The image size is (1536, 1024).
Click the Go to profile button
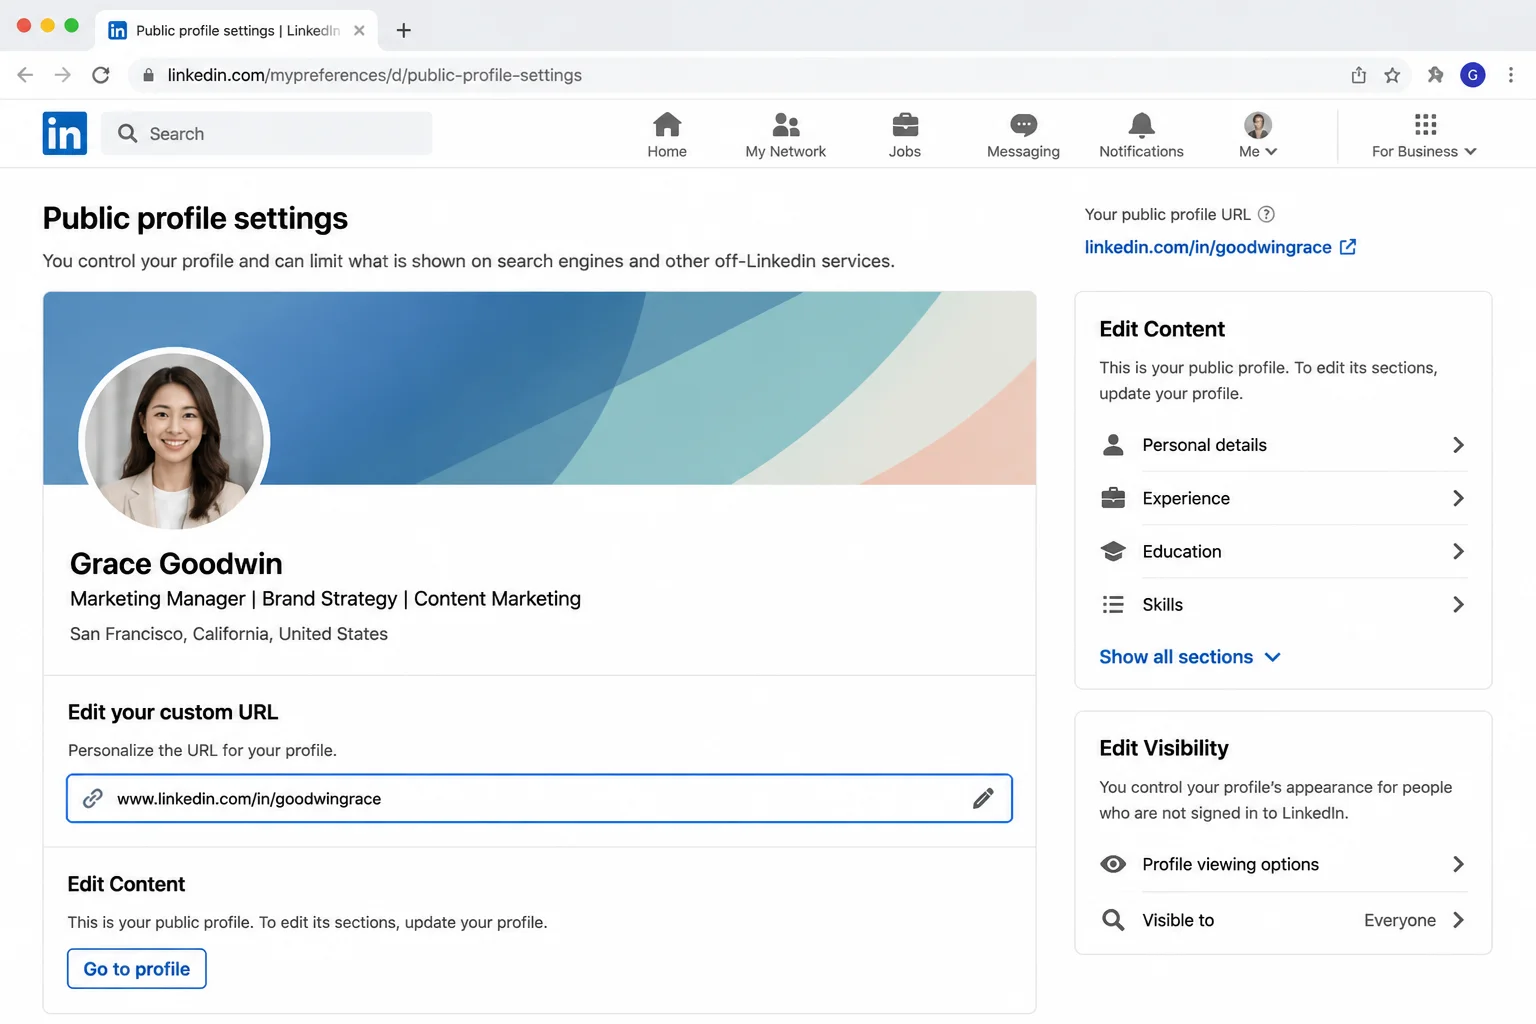pyautogui.click(x=137, y=968)
